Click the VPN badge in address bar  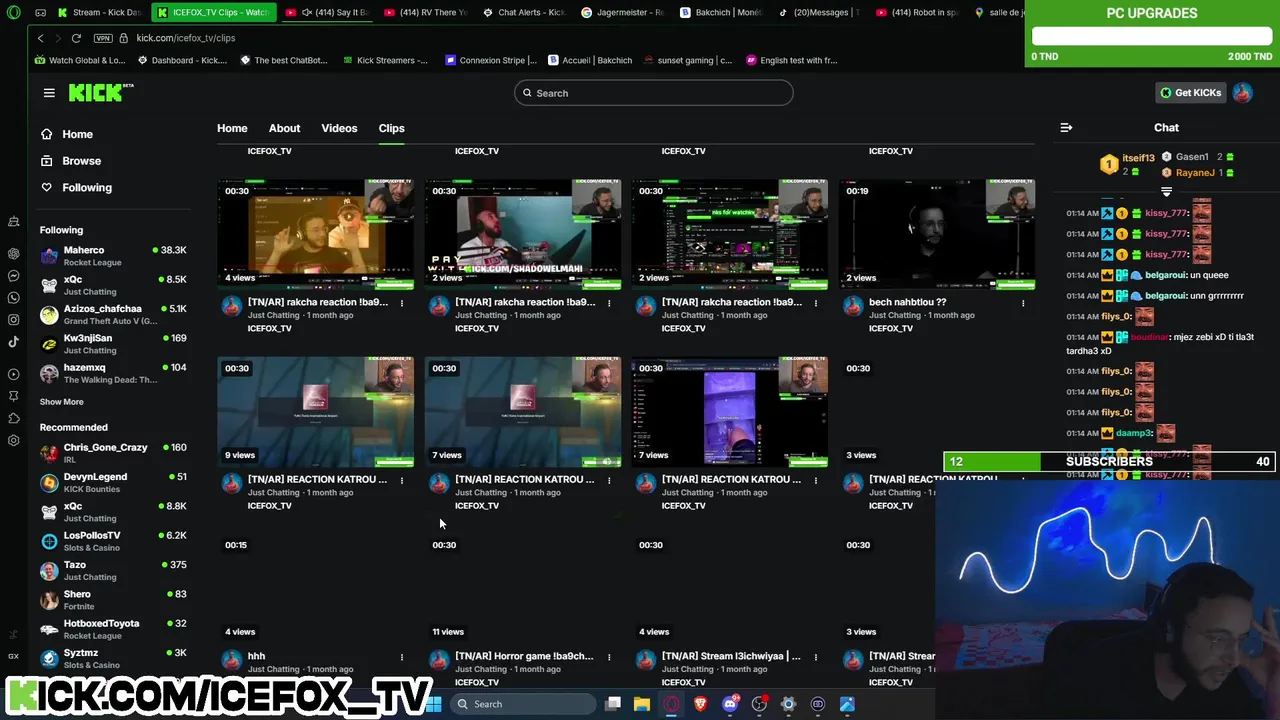[x=103, y=38]
